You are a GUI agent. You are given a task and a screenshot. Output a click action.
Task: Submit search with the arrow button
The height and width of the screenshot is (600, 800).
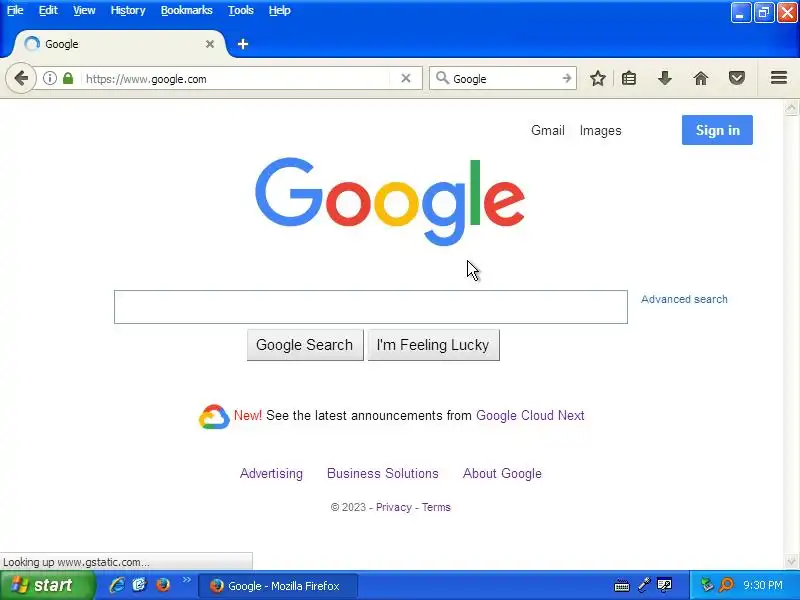pyautogui.click(x=566, y=78)
